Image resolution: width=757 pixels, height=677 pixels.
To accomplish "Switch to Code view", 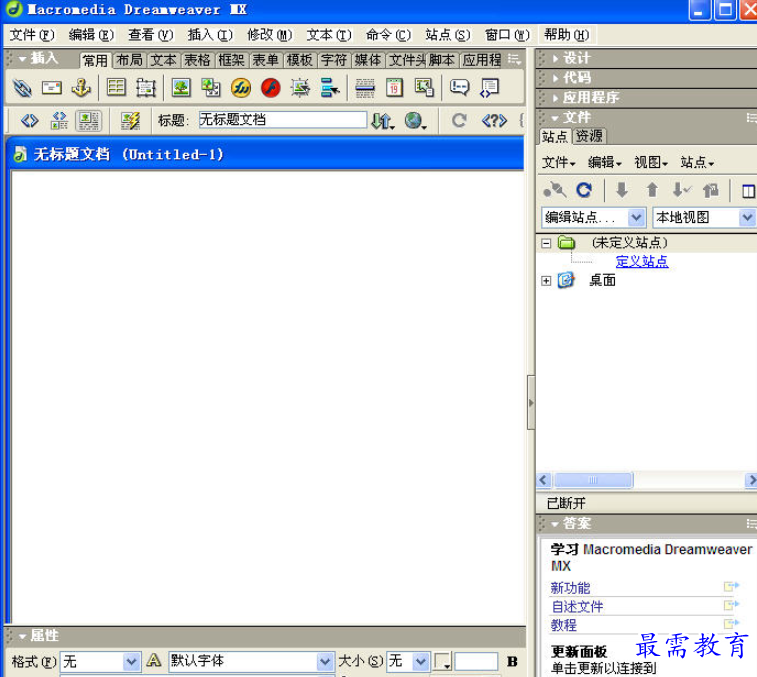I will (29, 120).
